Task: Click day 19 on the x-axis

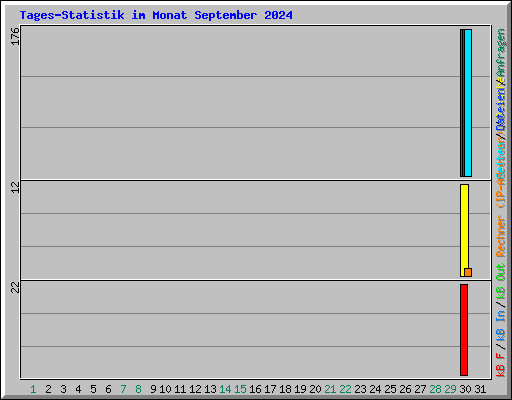Action: [300, 389]
